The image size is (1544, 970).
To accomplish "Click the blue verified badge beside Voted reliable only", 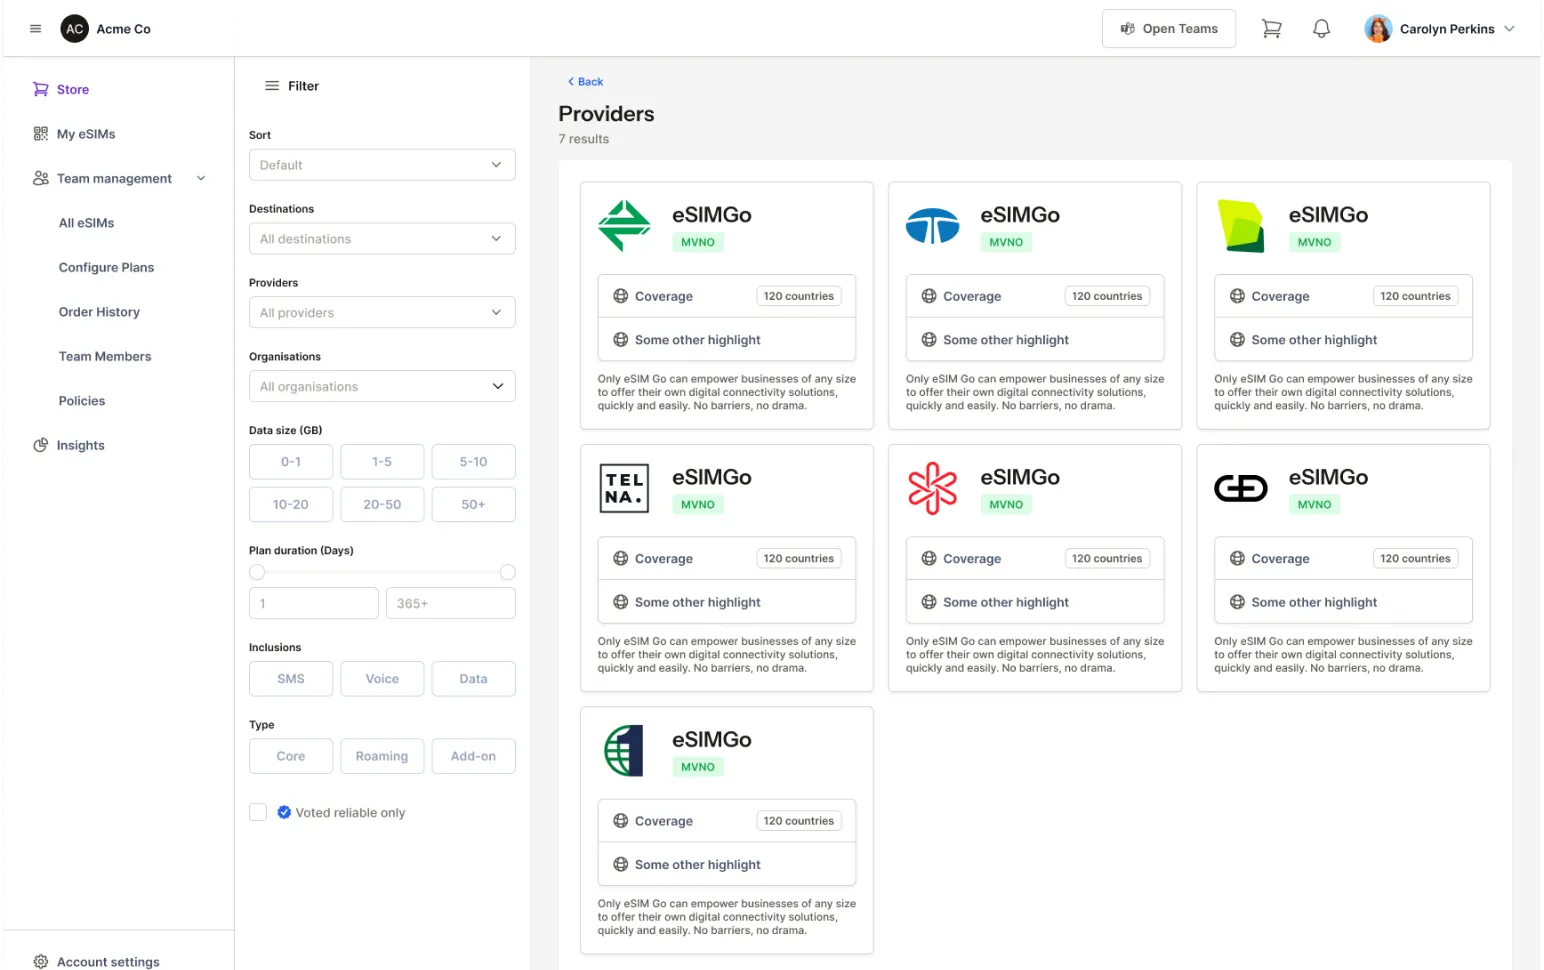I will (284, 812).
